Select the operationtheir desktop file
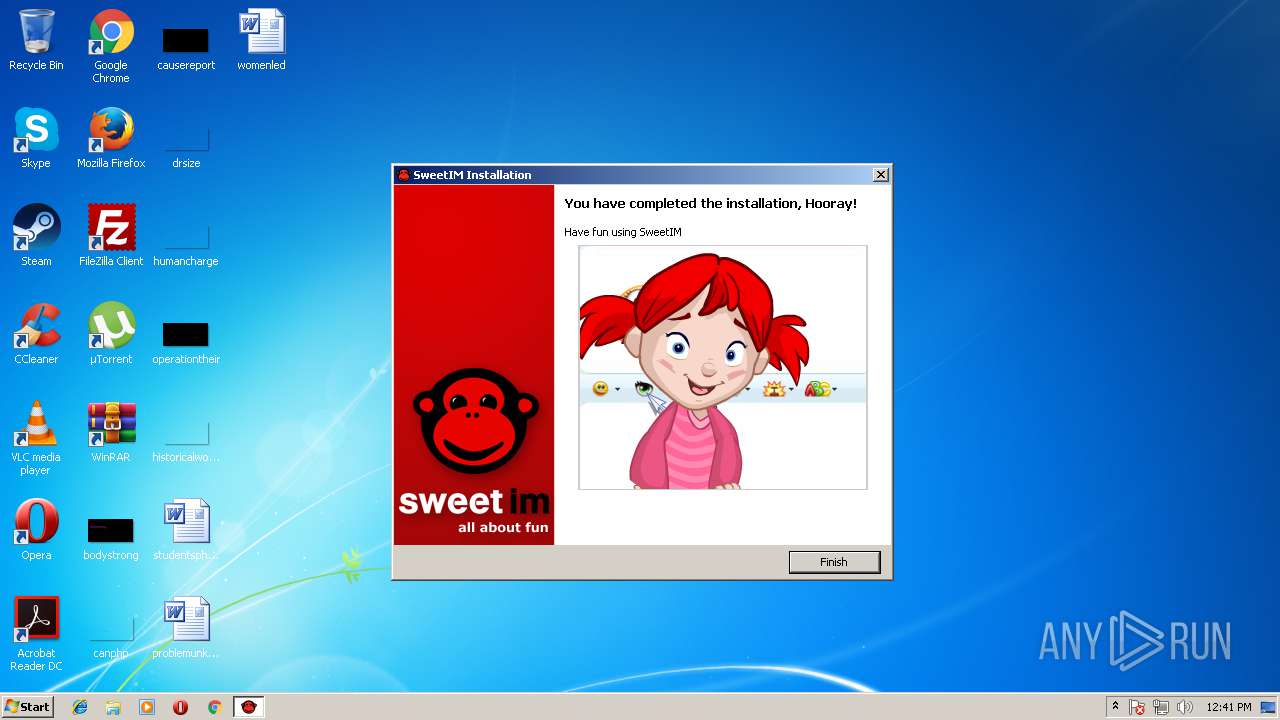 [x=186, y=342]
